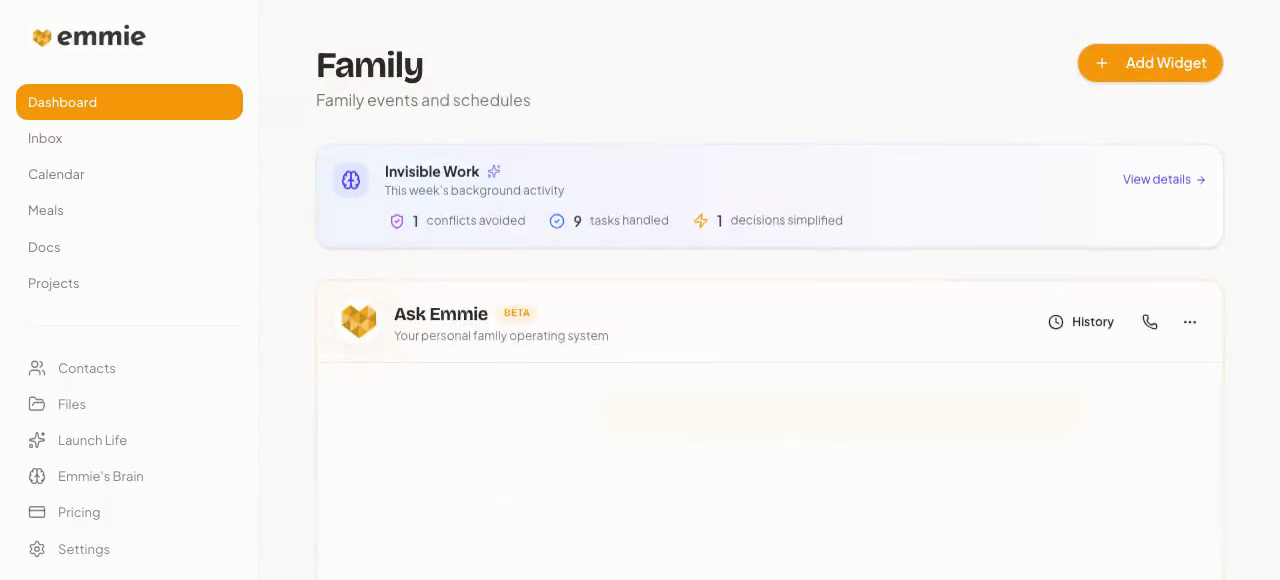This screenshot has width=1280, height=580.
Task: Open the ellipsis menu on Ask Emmie
Action: point(1189,322)
